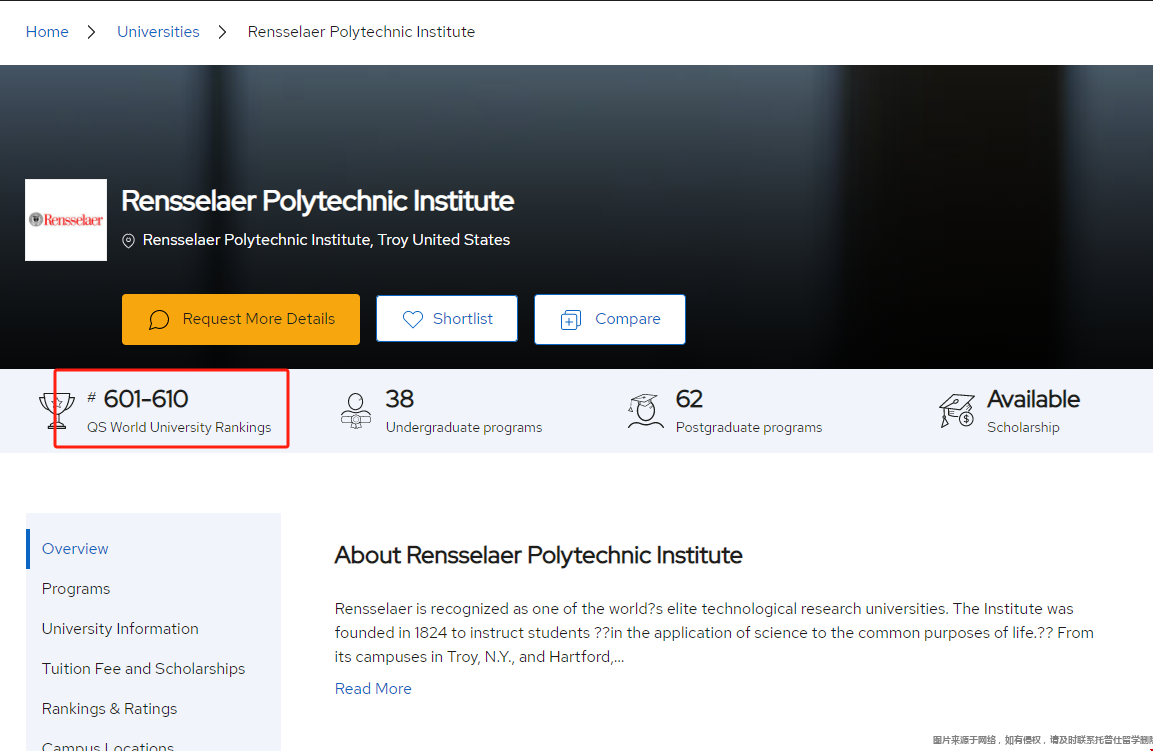
Task: Click the undergraduate programs diploma icon
Action: click(x=356, y=410)
